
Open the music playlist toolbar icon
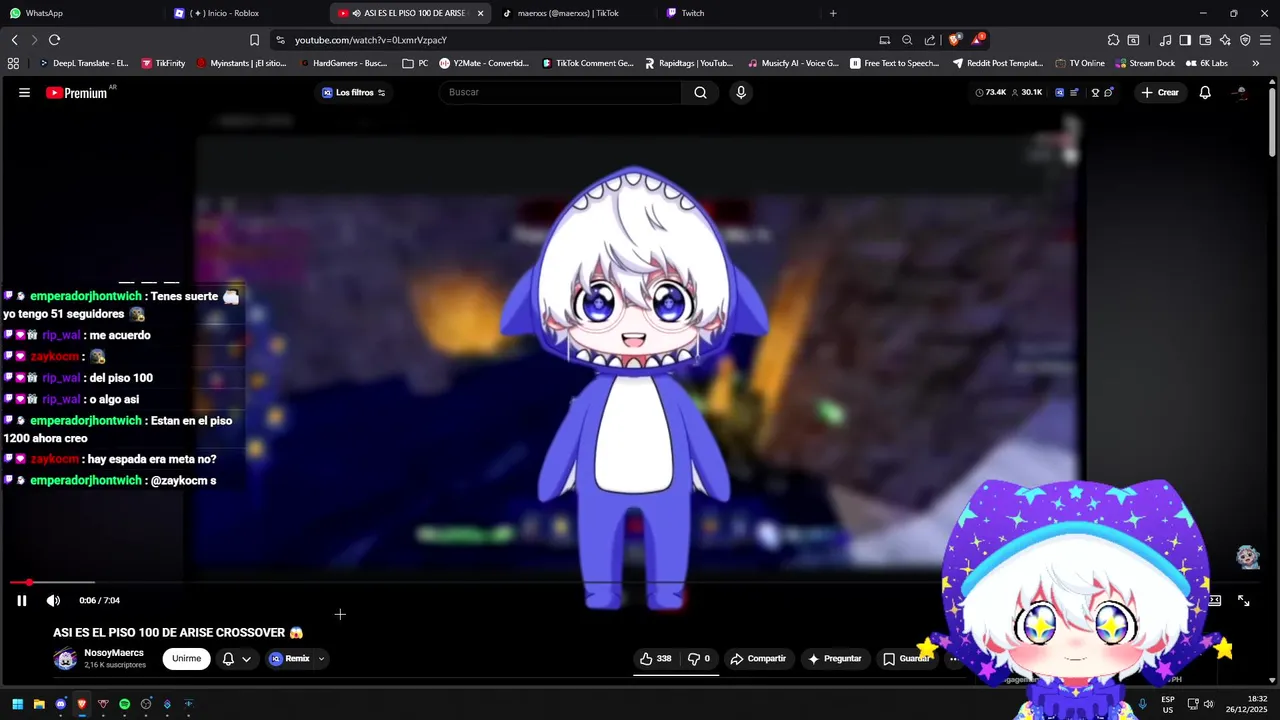click(1165, 40)
